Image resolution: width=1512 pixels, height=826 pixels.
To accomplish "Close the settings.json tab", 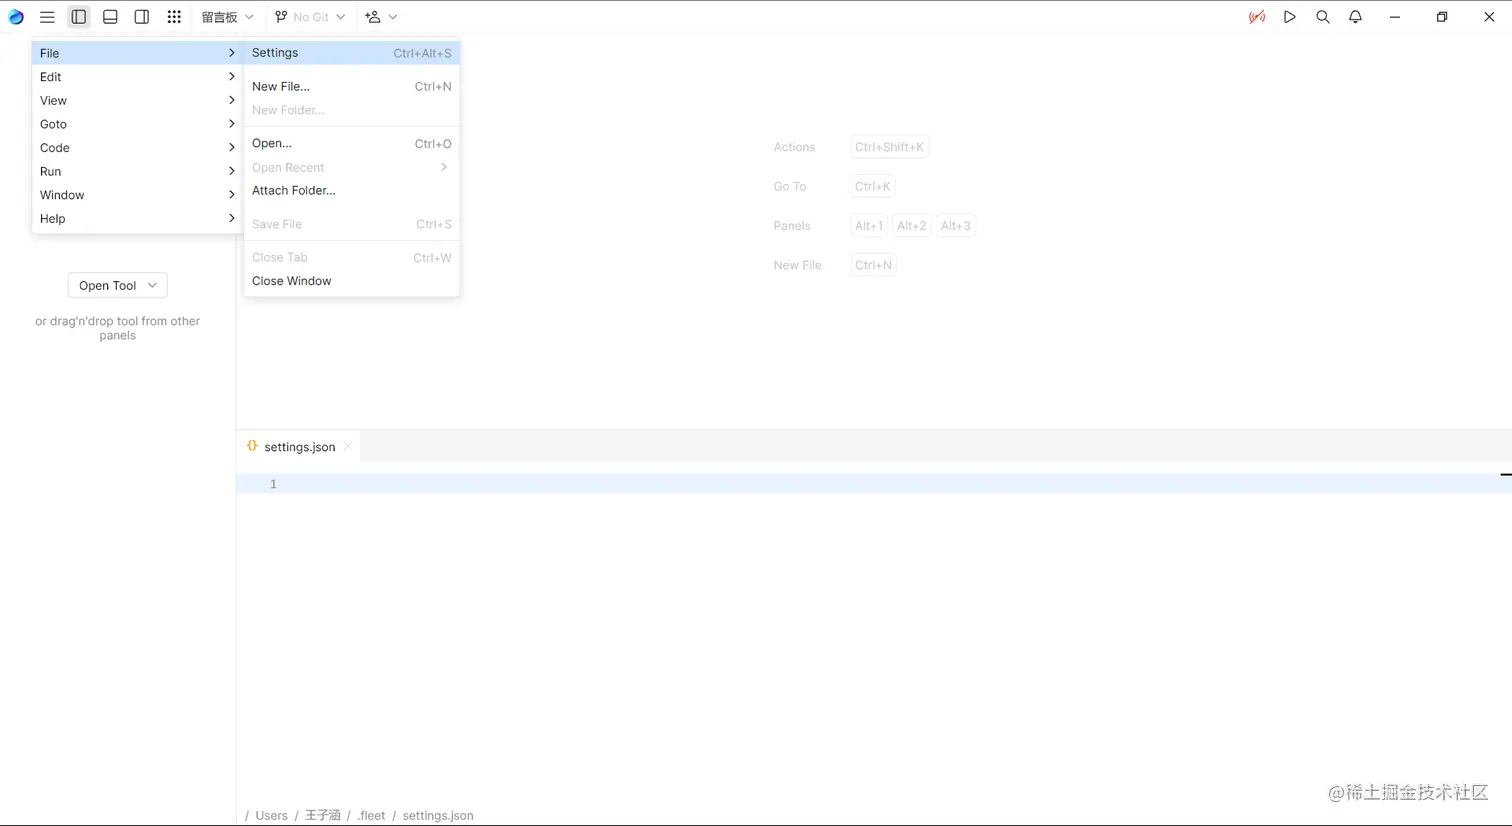I will pyautogui.click(x=348, y=447).
